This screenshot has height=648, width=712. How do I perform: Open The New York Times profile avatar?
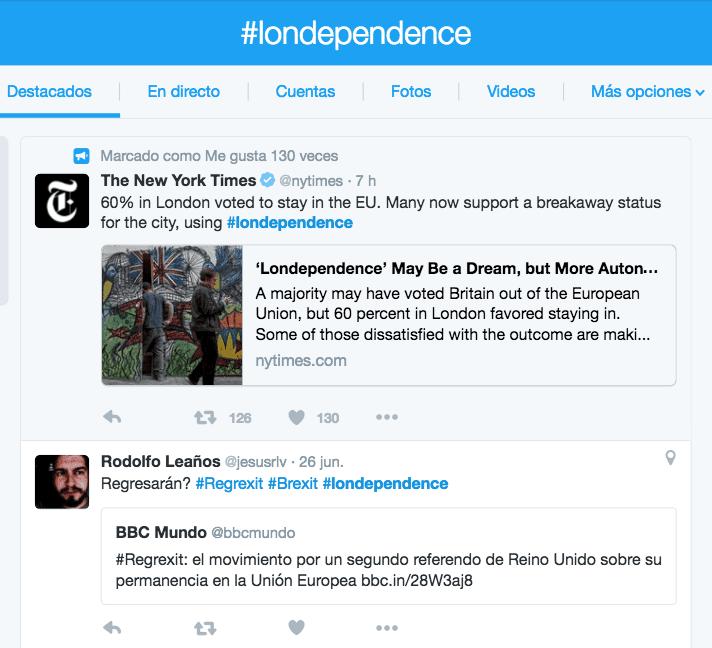[x=62, y=200]
